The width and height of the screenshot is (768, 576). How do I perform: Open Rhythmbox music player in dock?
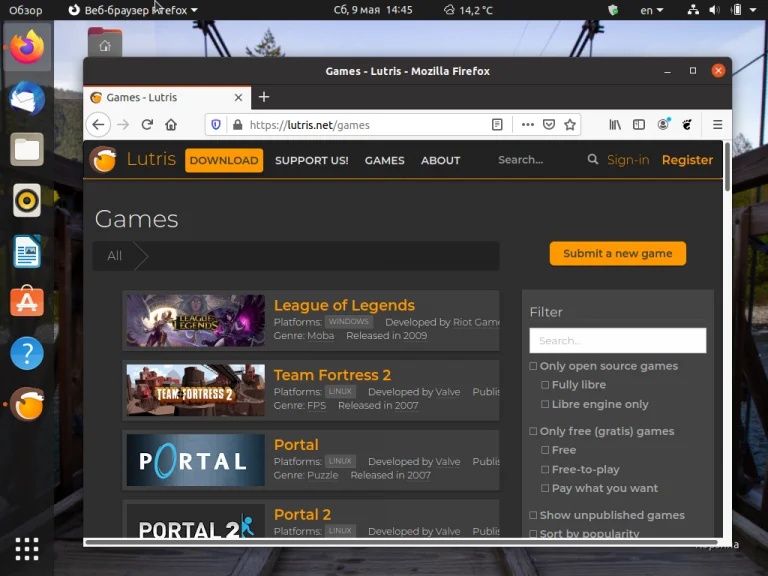(27, 200)
